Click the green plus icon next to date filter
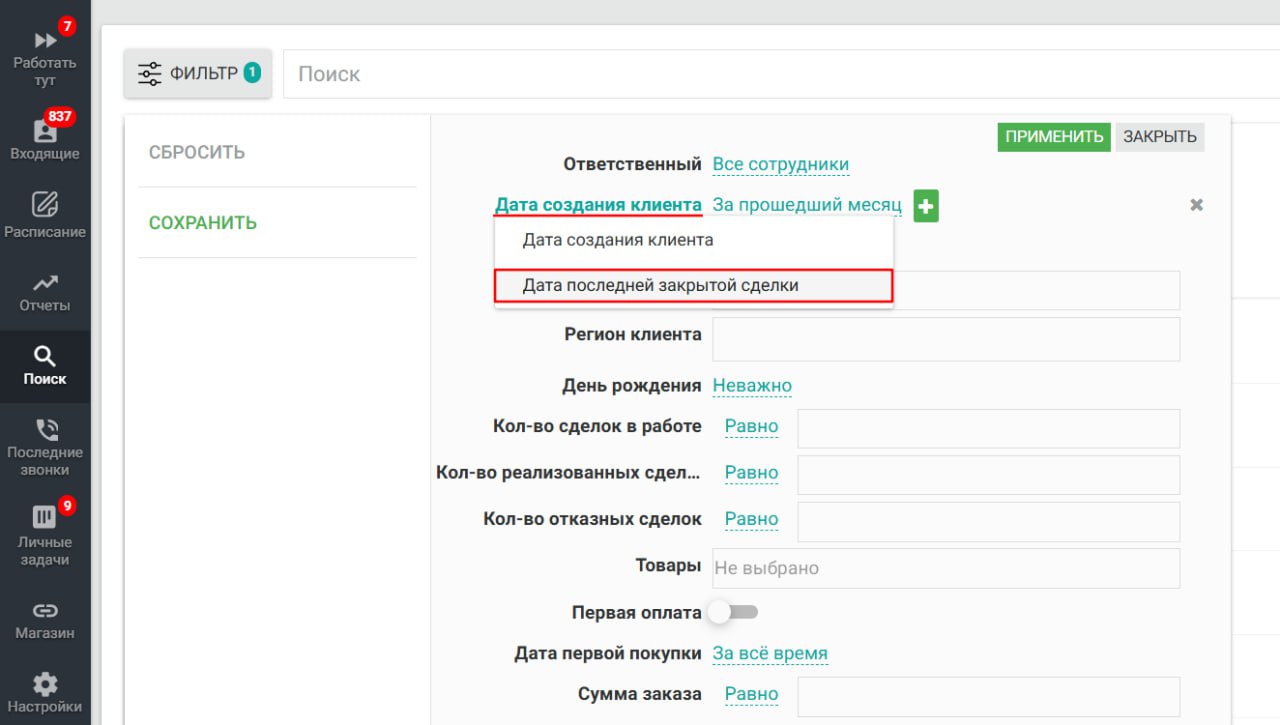Viewport: 1280px width, 725px height. pyautogui.click(x=926, y=206)
